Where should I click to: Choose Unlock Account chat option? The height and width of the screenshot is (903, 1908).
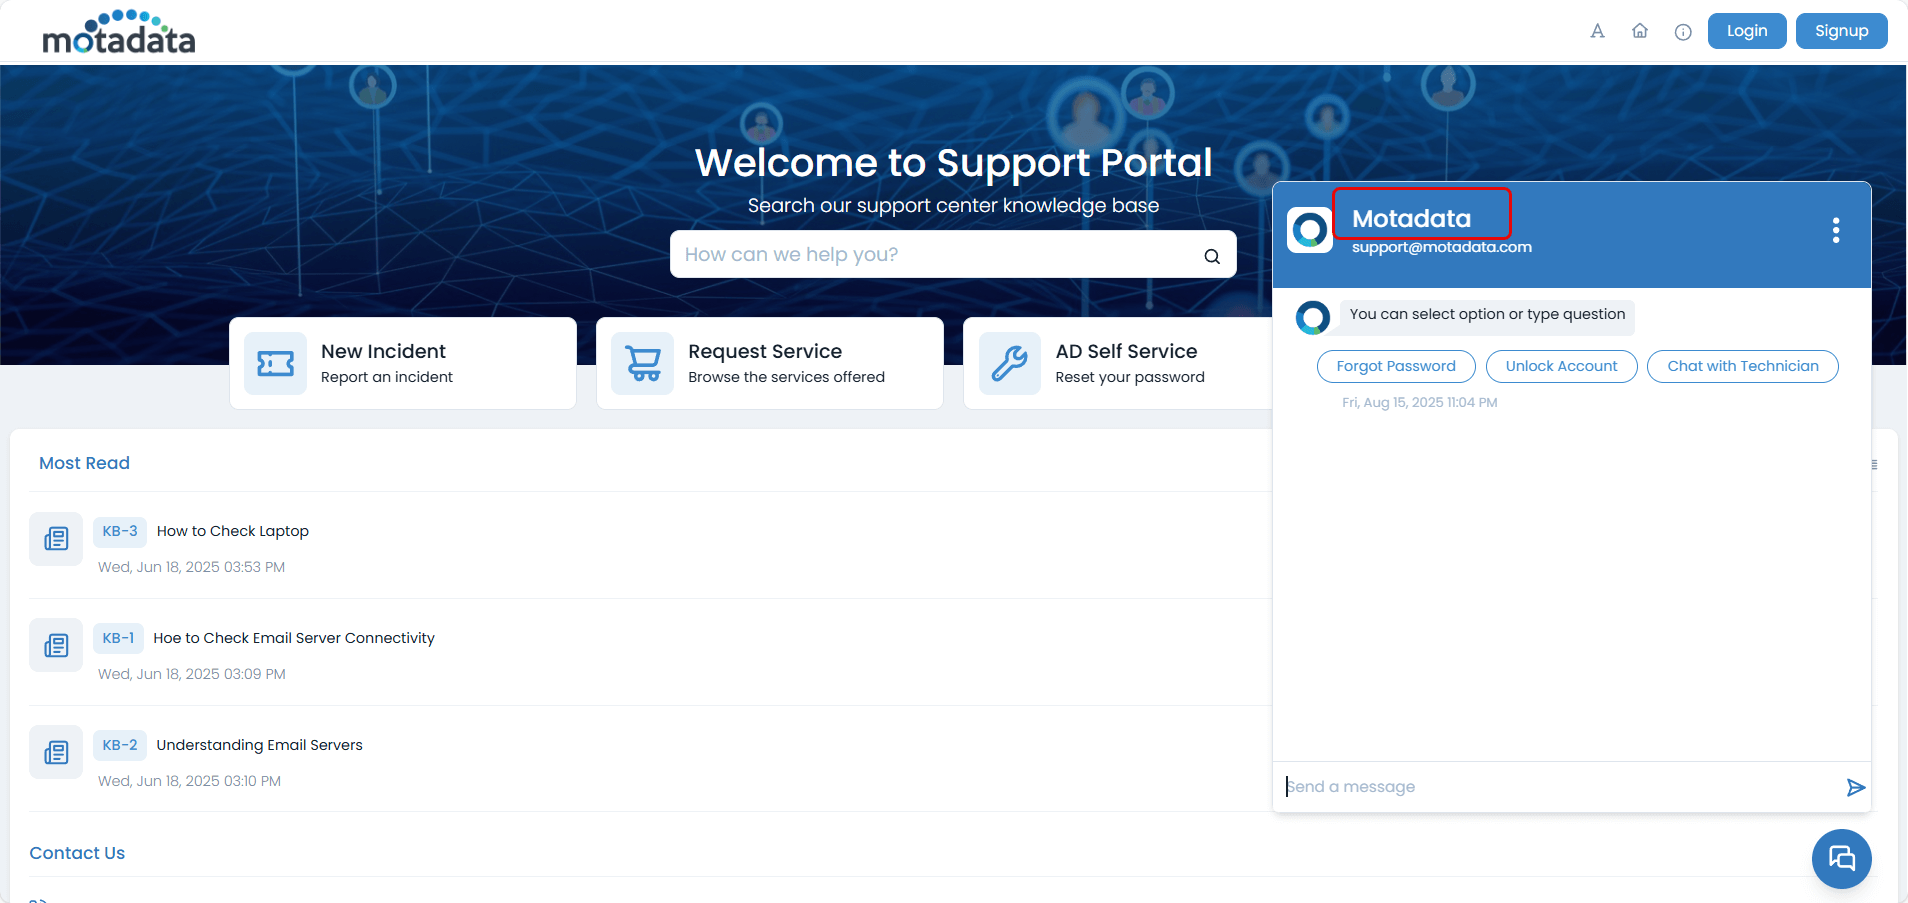1561,366
